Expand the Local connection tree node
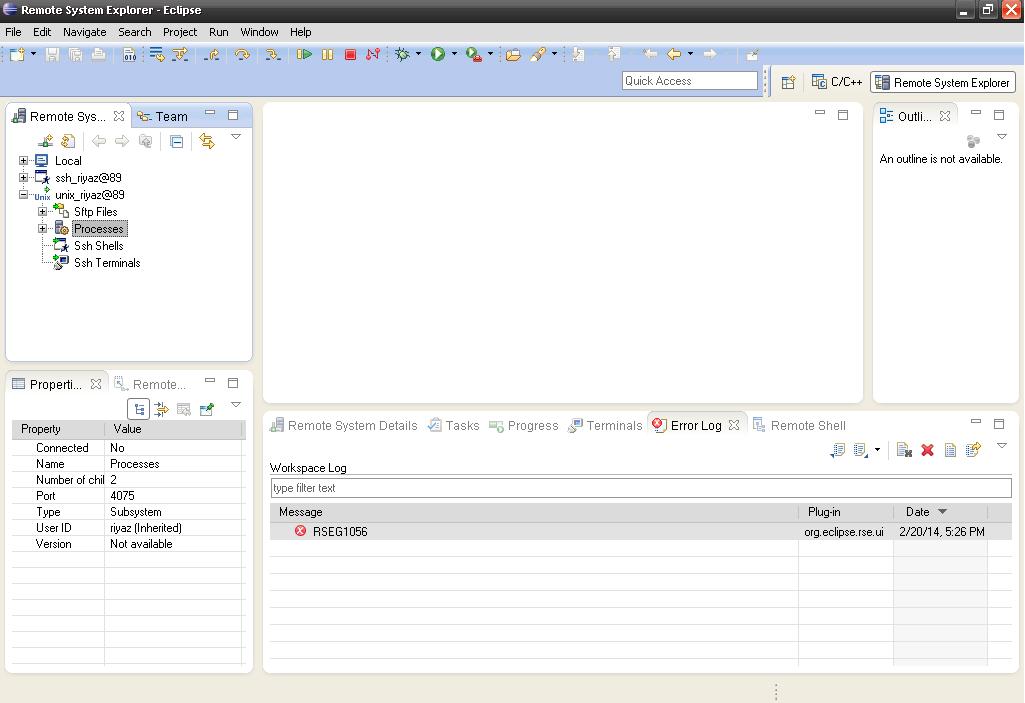1025x703 pixels. pos(24,161)
